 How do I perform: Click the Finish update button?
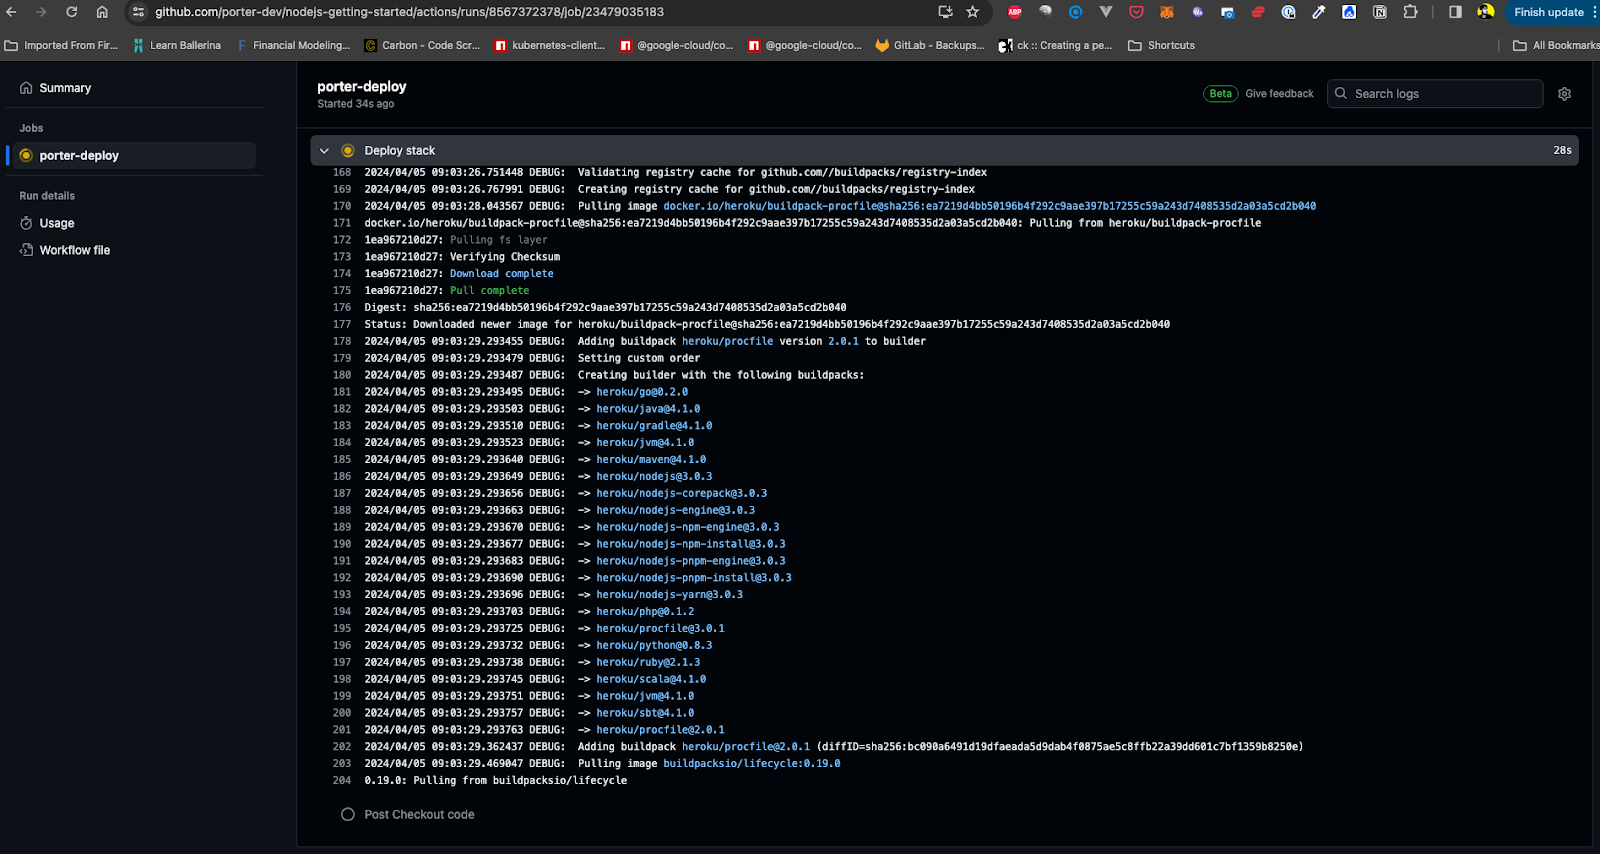point(1551,12)
